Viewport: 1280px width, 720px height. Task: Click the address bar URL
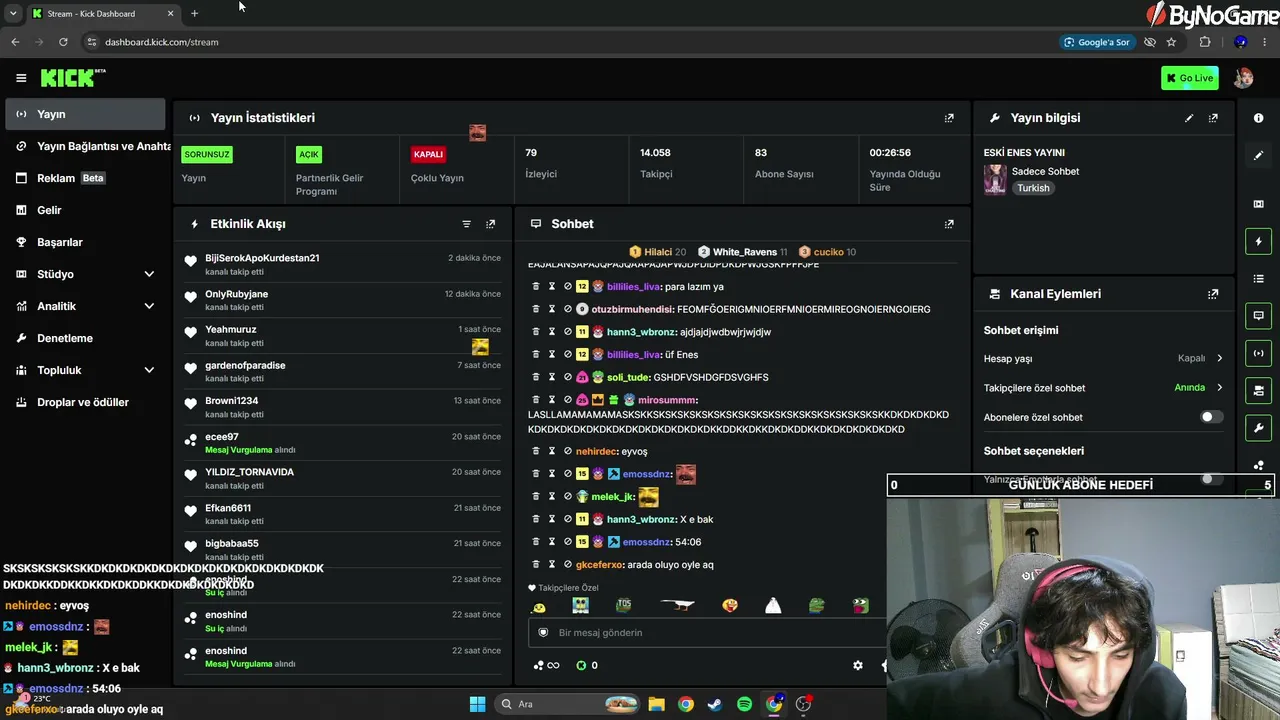[161, 42]
